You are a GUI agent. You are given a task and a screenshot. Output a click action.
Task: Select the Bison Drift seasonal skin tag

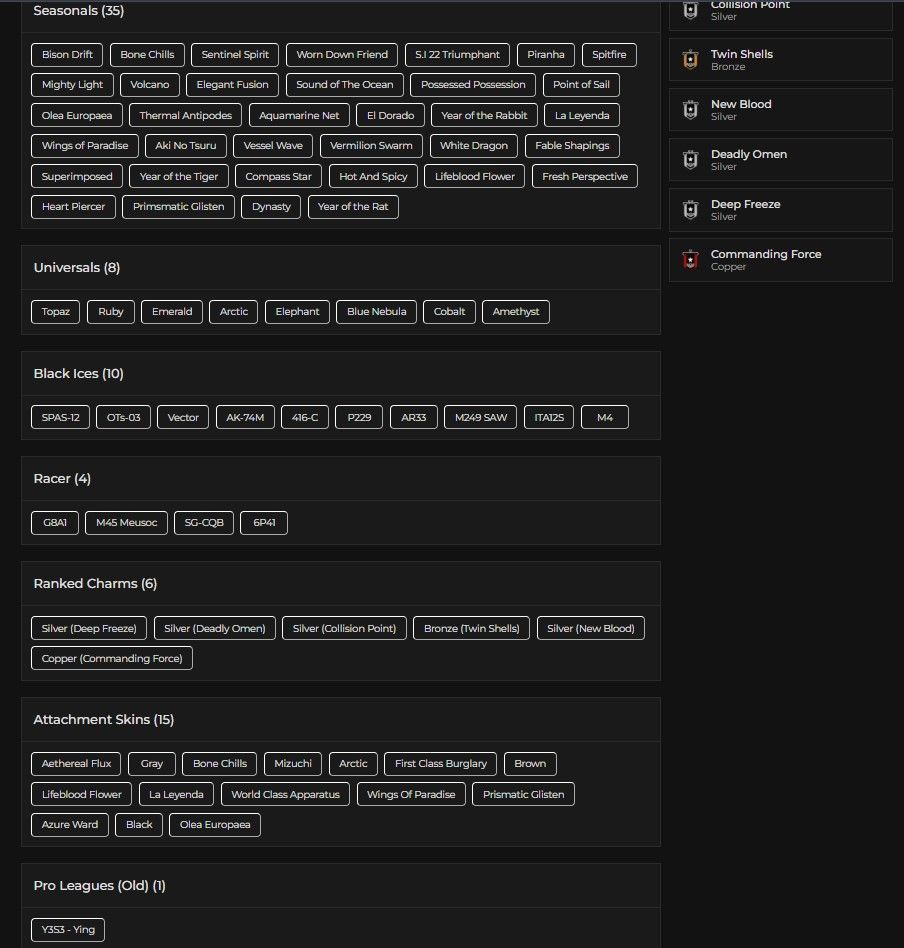point(67,54)
